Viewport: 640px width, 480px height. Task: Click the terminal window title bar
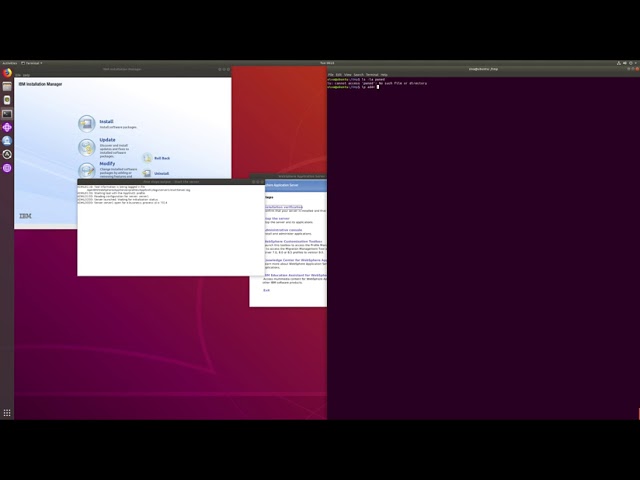click(x=483, y=69)
